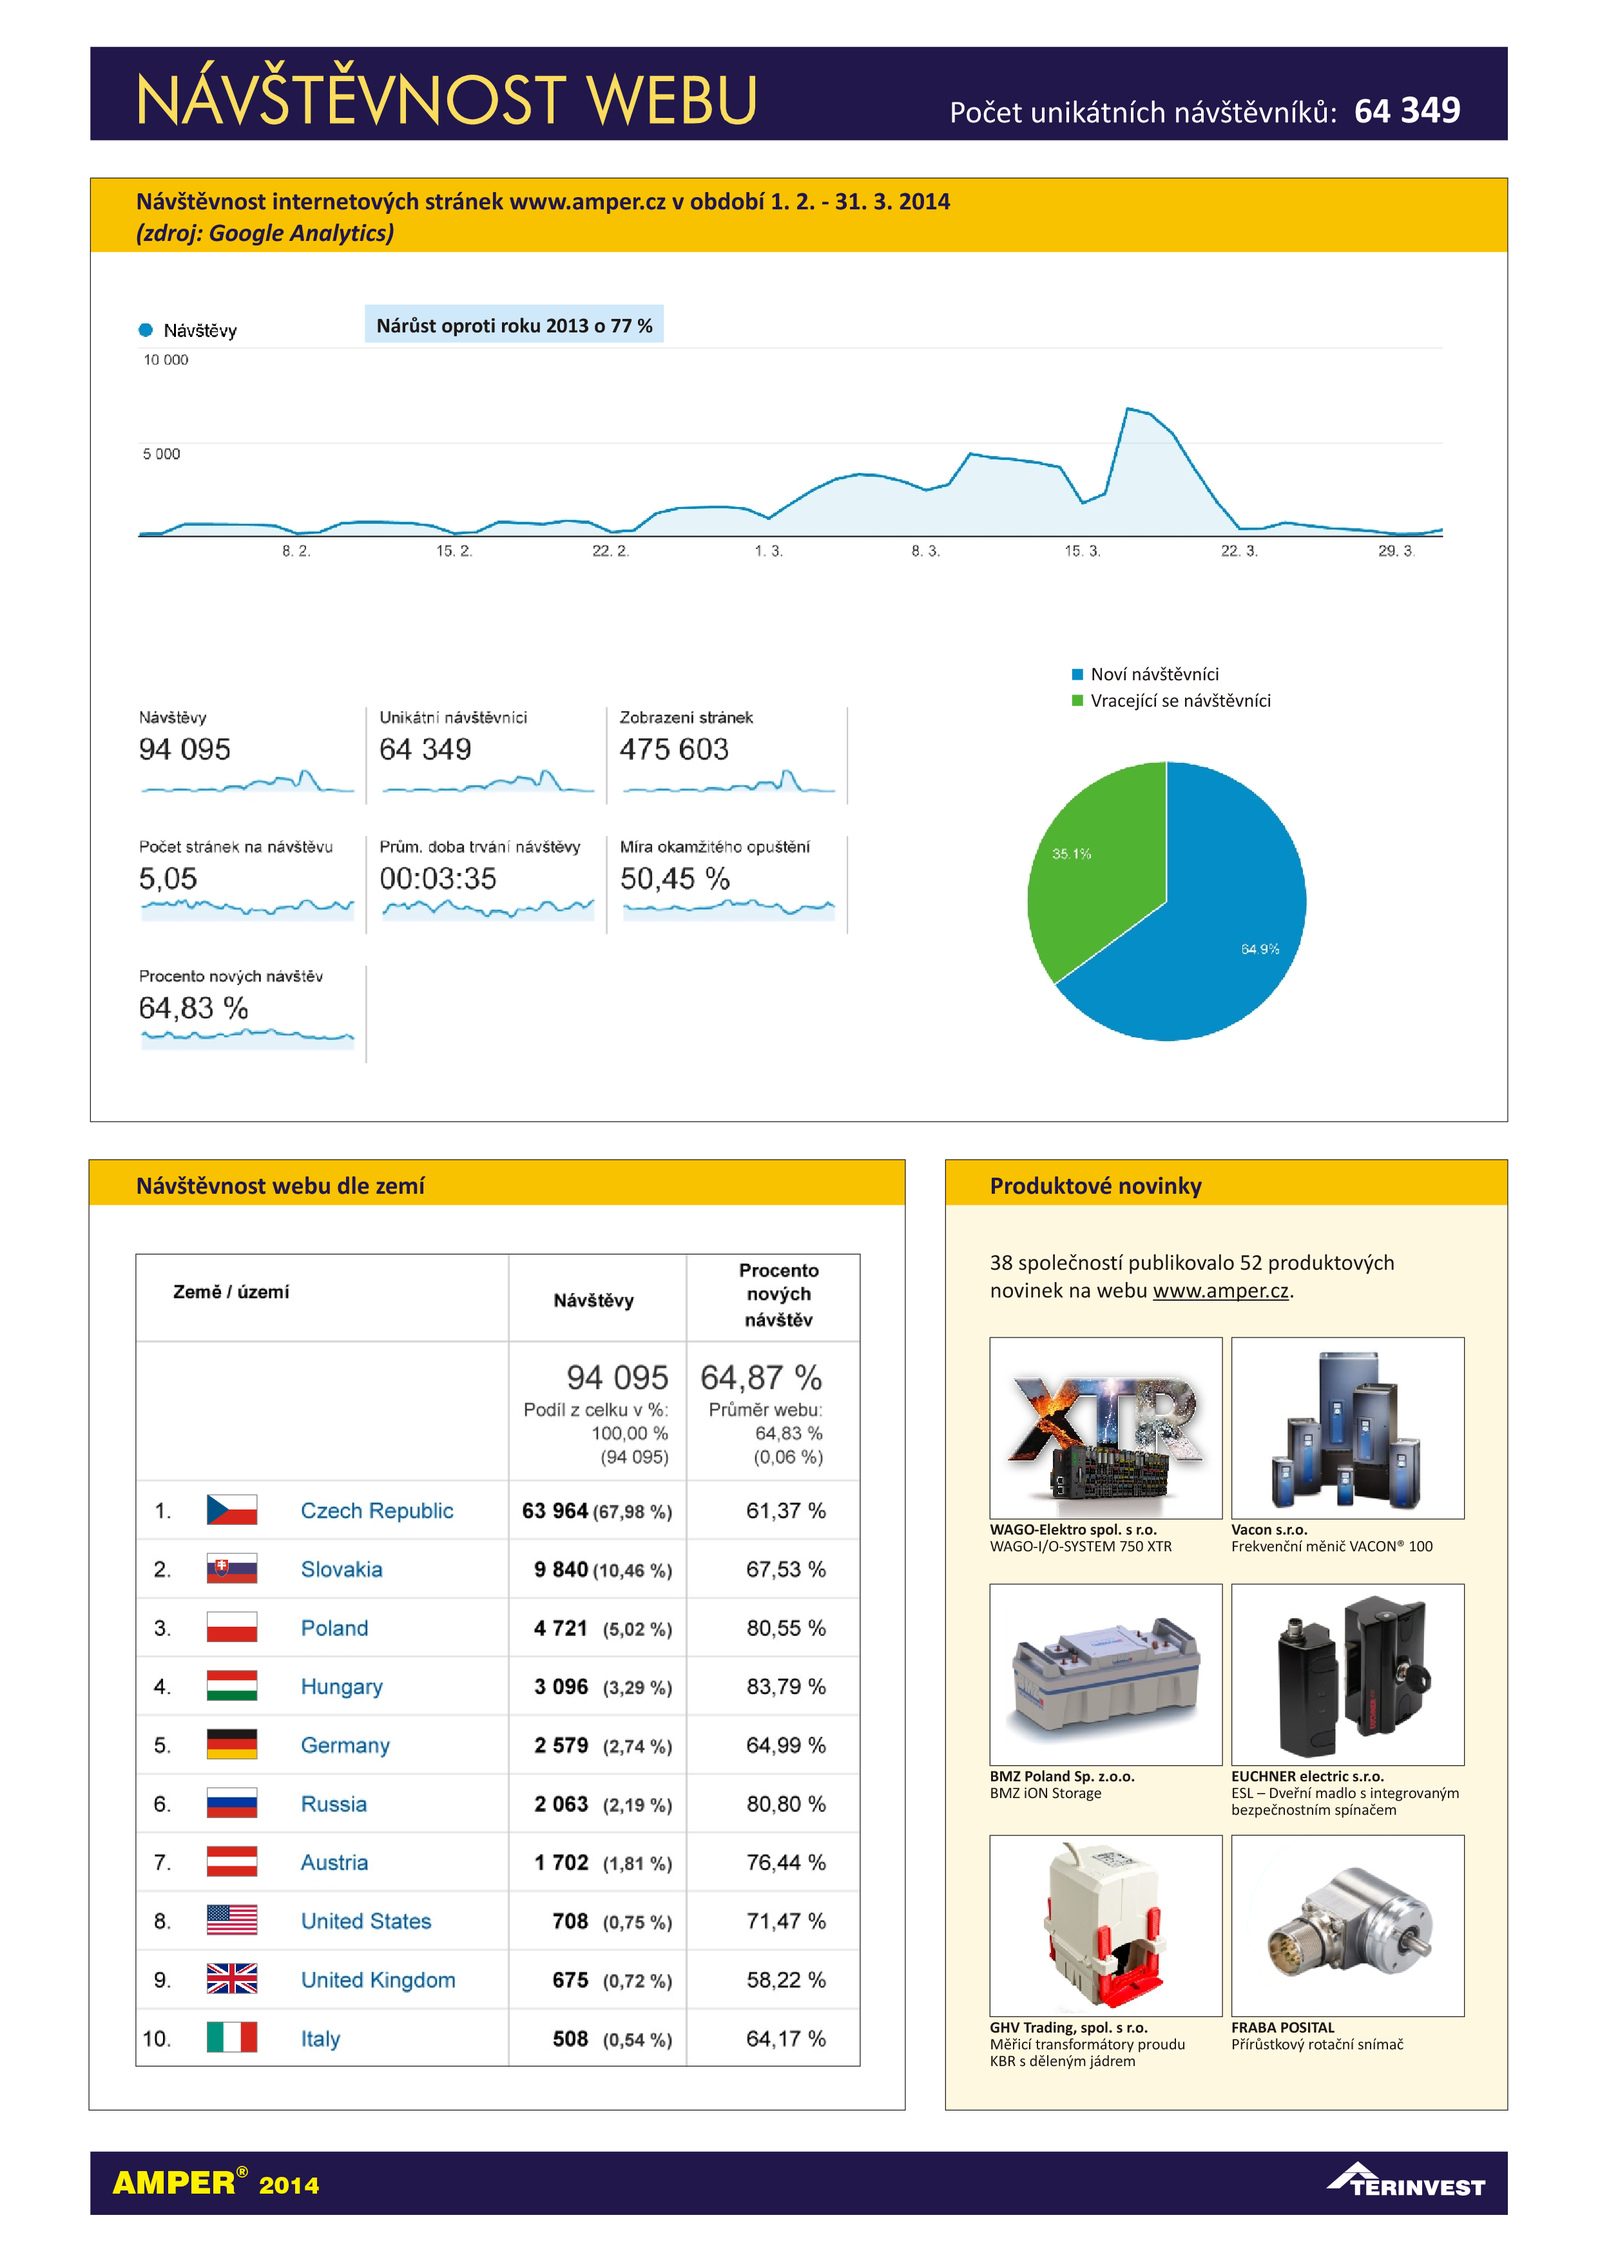The image size is (1600, 2260).
Task: Click the Míra okamžitého opuštění 50,45 % sparkline
Action: [728, 909]
